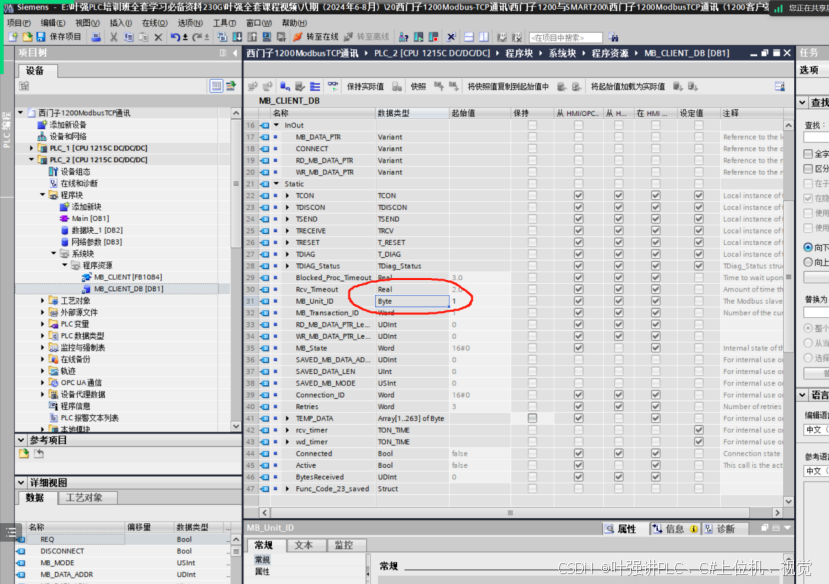This screenshot has height=584, width=829.
Task: Click the Download block to device icon in DB toolbar
Action: [x=285, y=86]
